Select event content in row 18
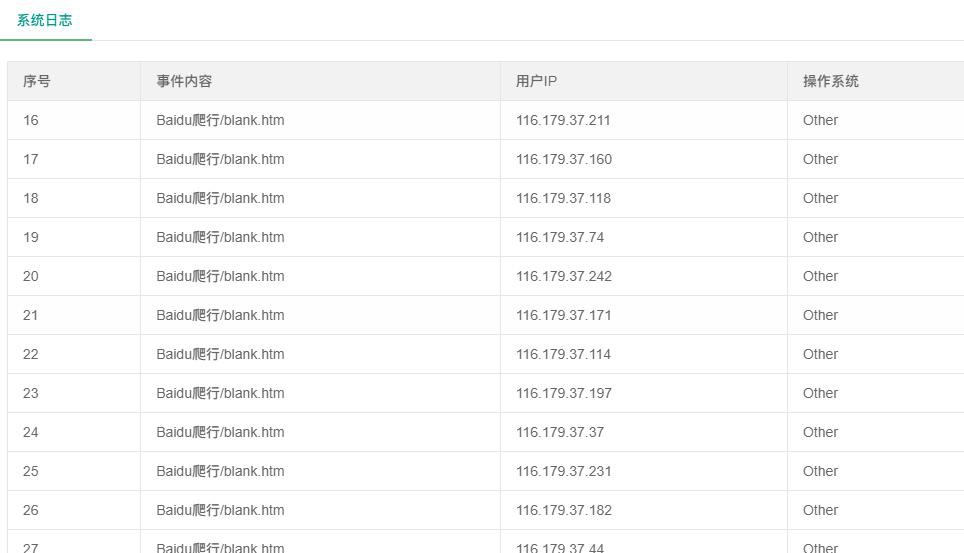This screenshot has height=553, width=964. tap(220, 198)
